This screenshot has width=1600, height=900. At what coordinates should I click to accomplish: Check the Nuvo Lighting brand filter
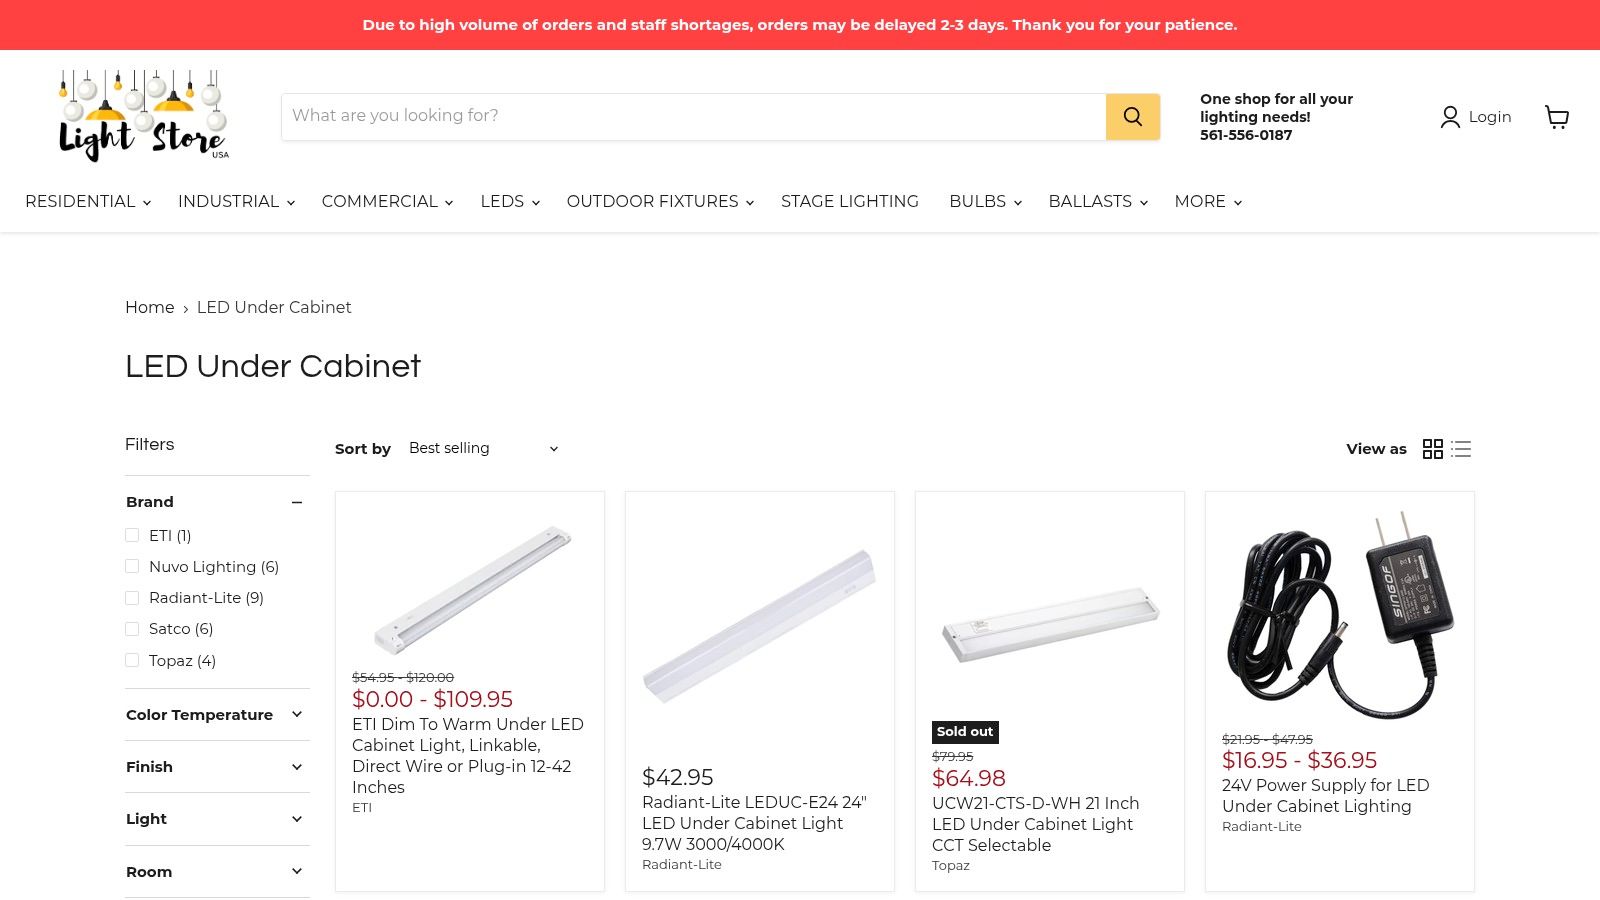[x=132, y=566]
